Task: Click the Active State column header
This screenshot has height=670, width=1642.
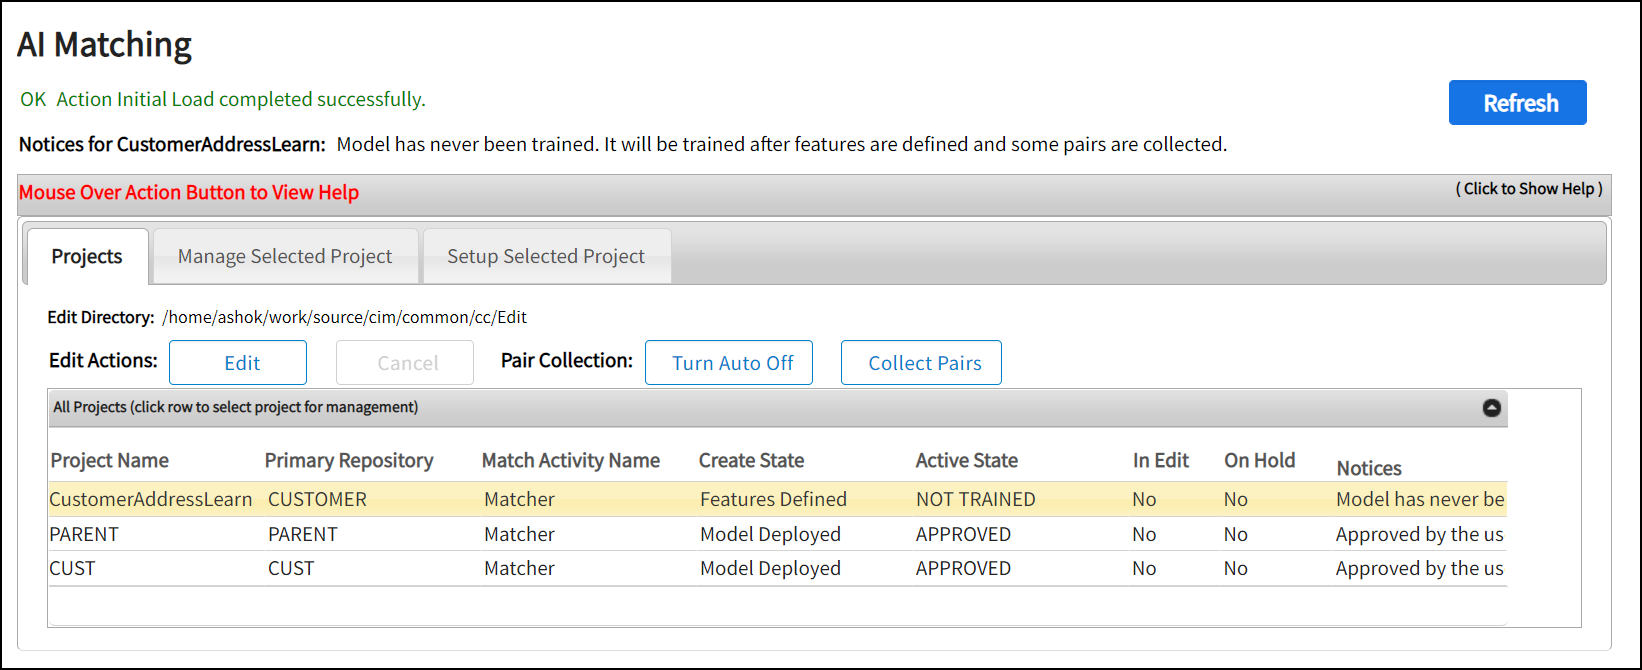Action: coord(967,461)
